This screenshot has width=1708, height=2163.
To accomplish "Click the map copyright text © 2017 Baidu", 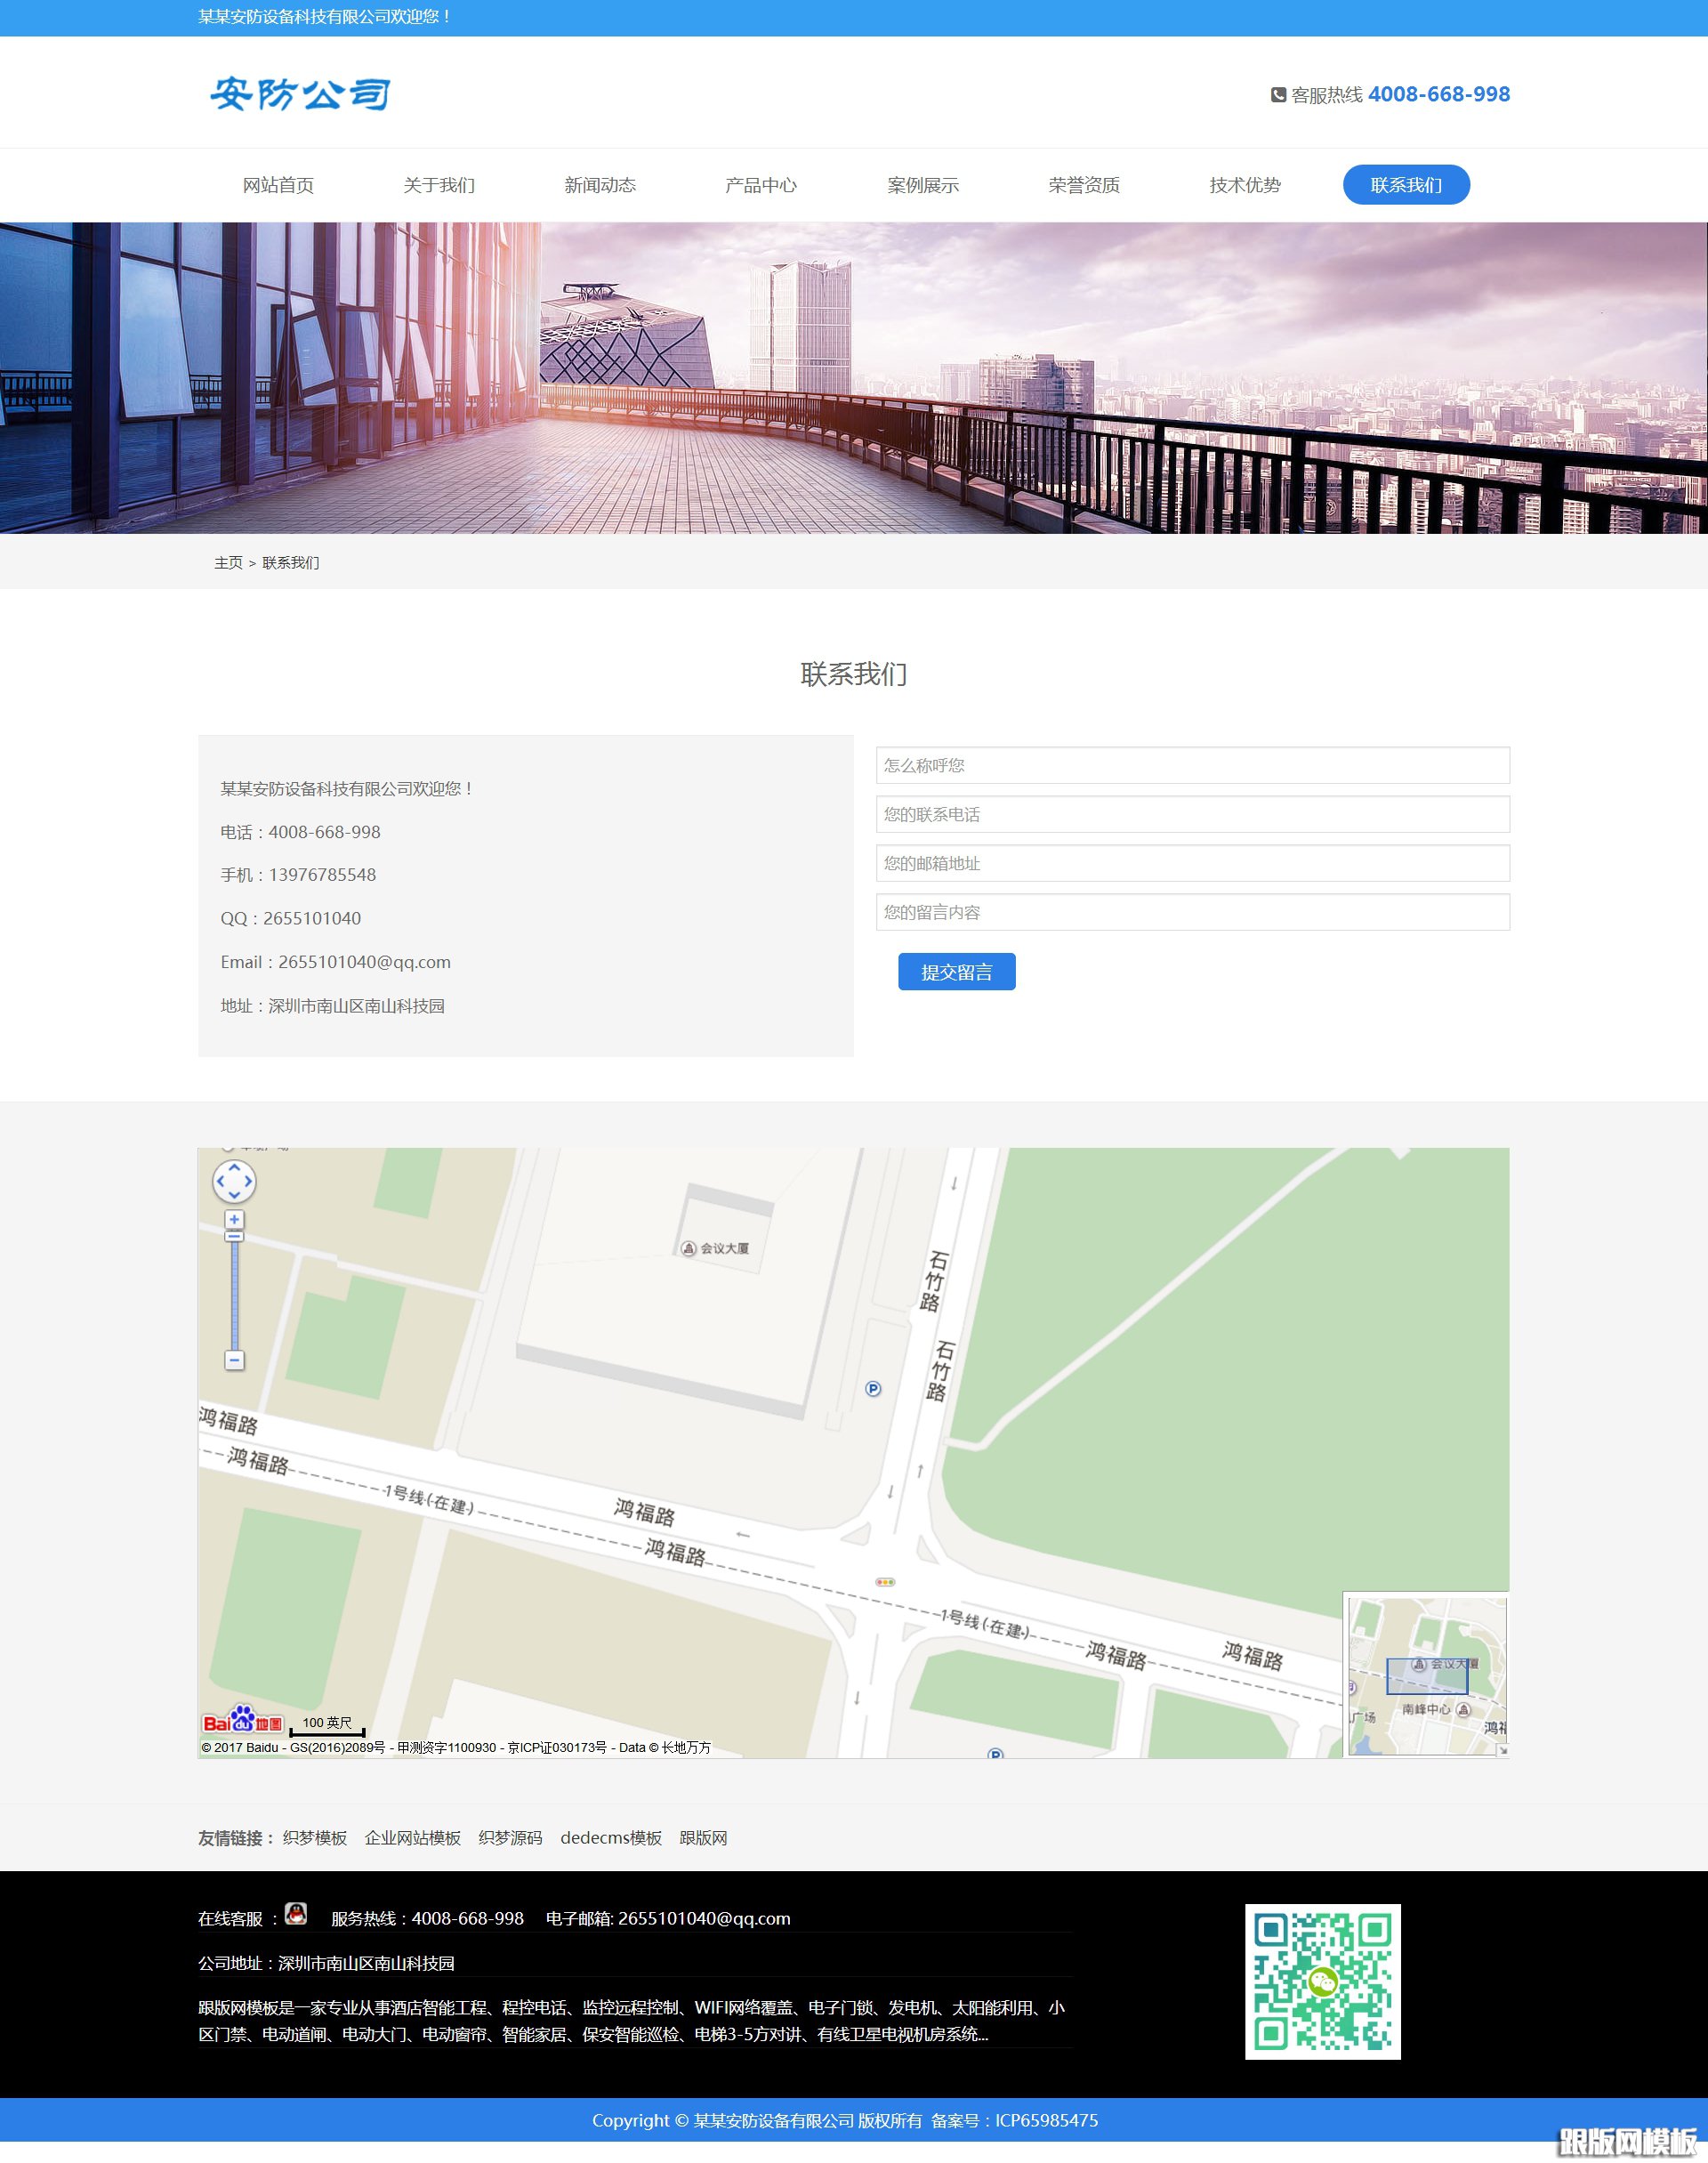I will [x=456, y=1747].
